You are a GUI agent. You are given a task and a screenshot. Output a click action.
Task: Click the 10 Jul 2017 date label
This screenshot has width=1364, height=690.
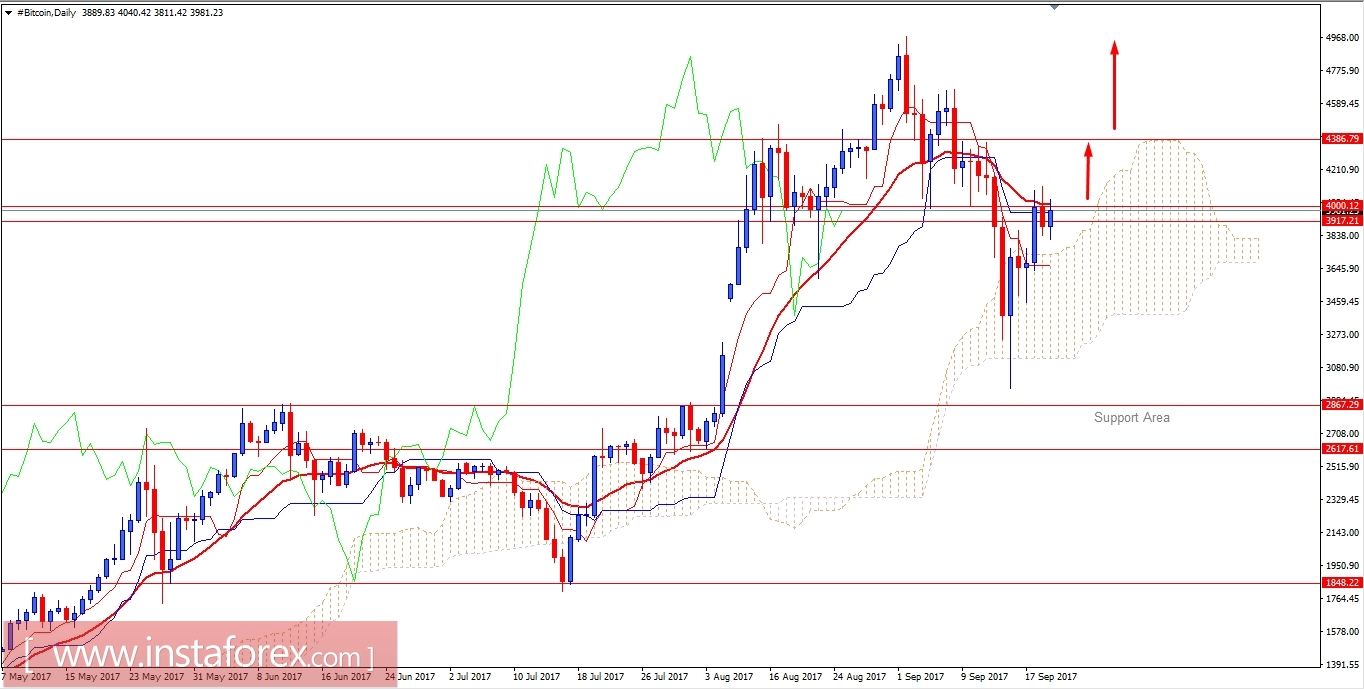pyautogui.click(x=537, y=677)
